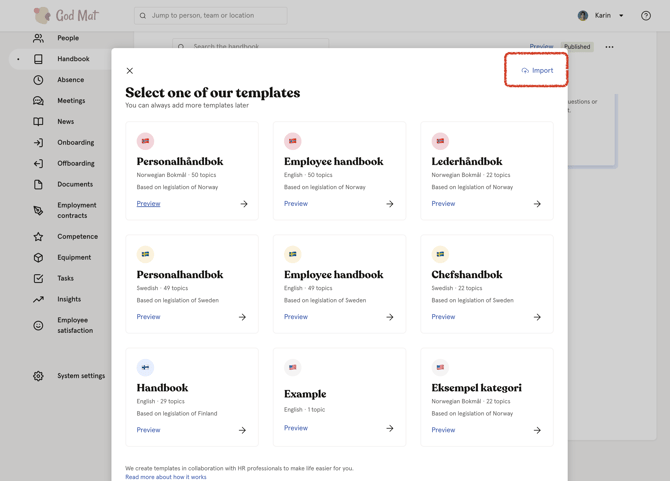Open the Absence clock icon
Viewport: 670px width, 481px height.
pos(38,80)
